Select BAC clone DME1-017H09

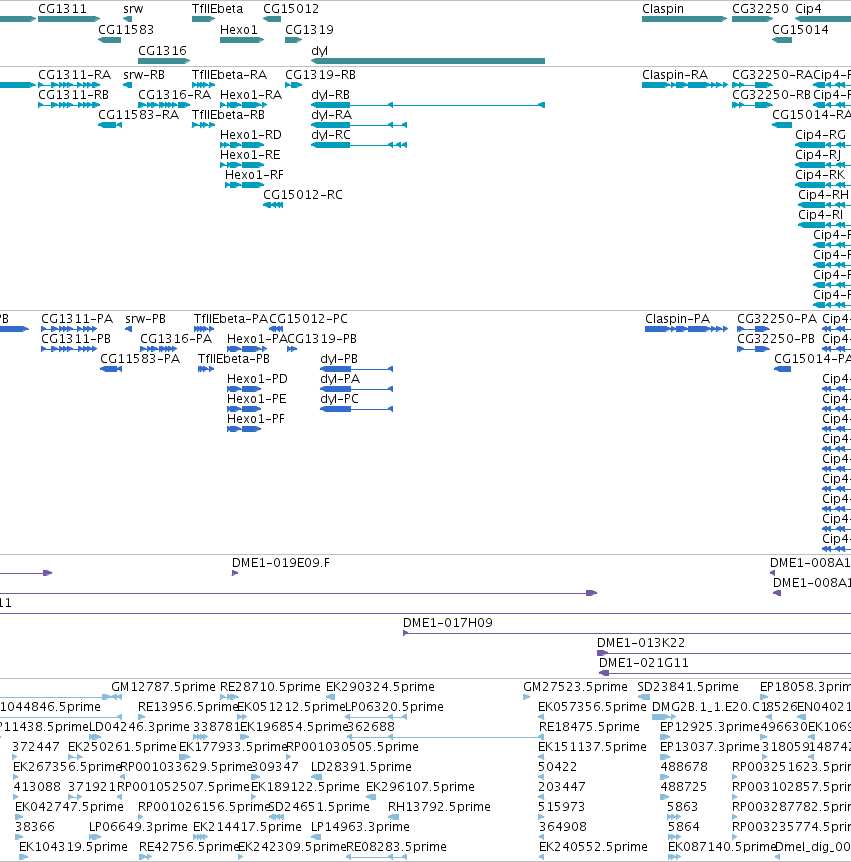pyautogui.click(x=447, y=623)
